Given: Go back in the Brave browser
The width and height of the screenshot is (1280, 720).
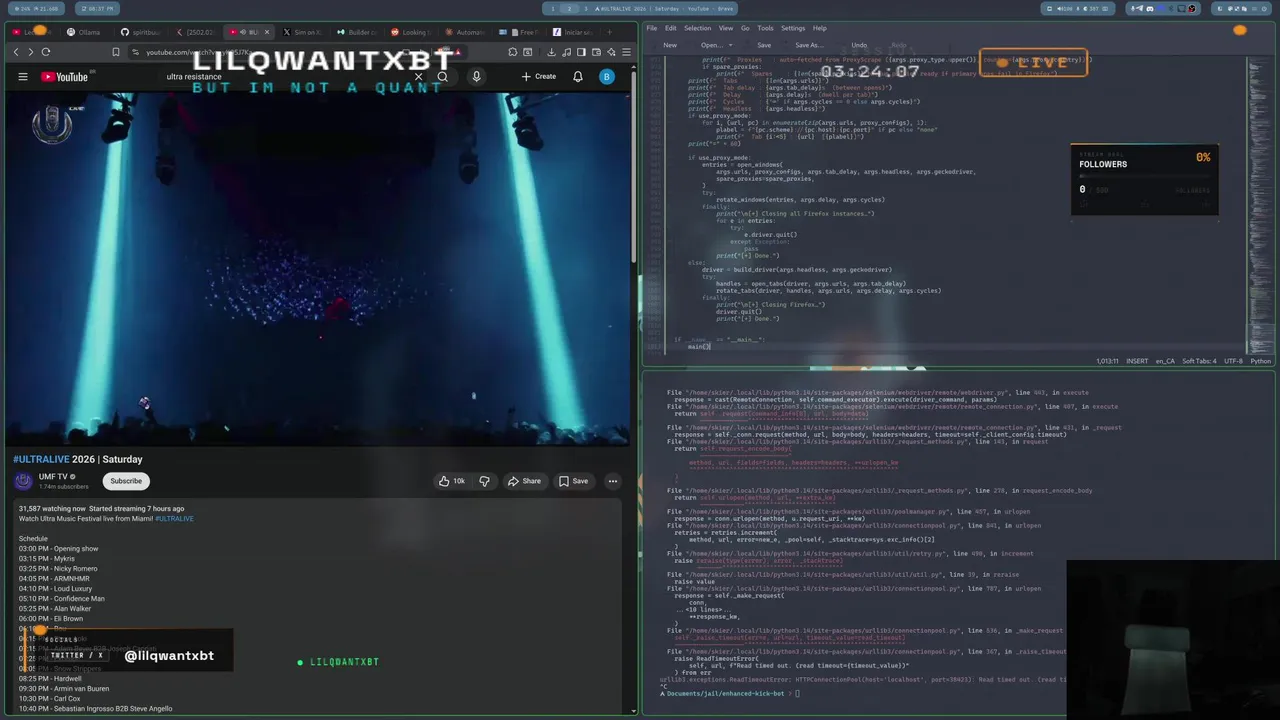Looking at the screenshot, I should [16, 52].
